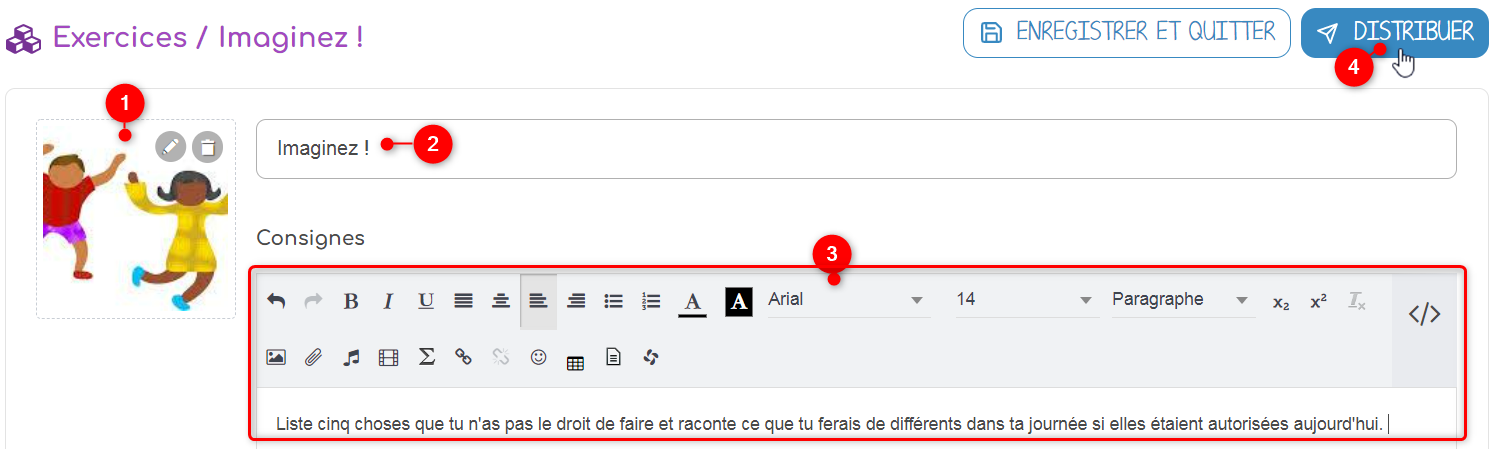This screenshot has width=1493, height=449.
Task: Click Enregistrer et quitter button
Action: (x=1126, y=33)
